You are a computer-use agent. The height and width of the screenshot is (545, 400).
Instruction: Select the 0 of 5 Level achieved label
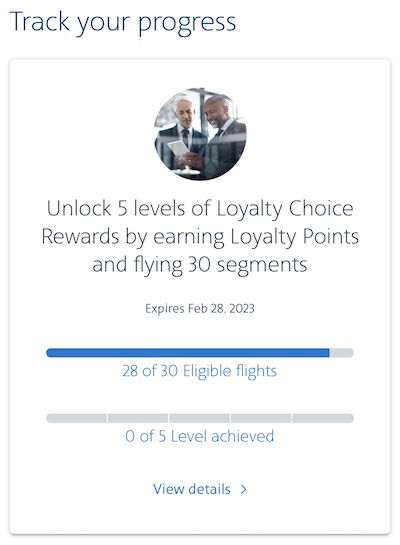pos(200,436)
